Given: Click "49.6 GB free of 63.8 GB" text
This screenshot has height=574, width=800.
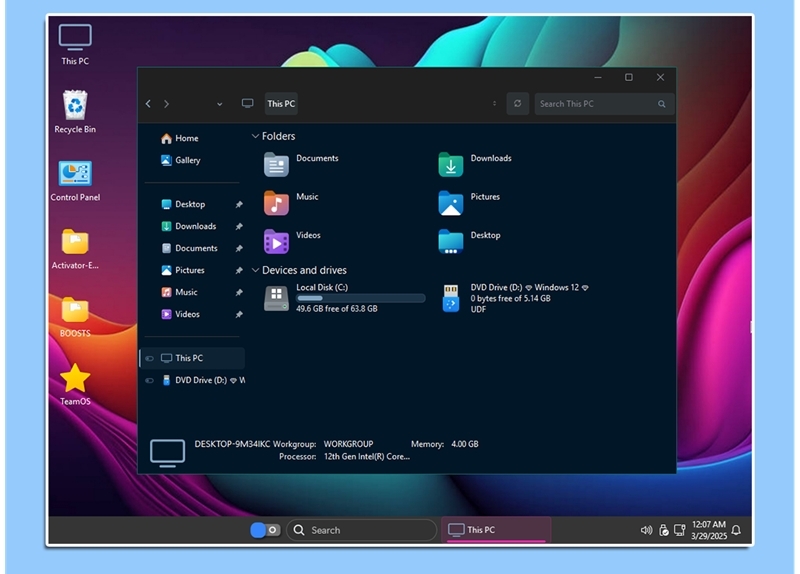Looking at the screenshot, I should click(x=337, y=309).
